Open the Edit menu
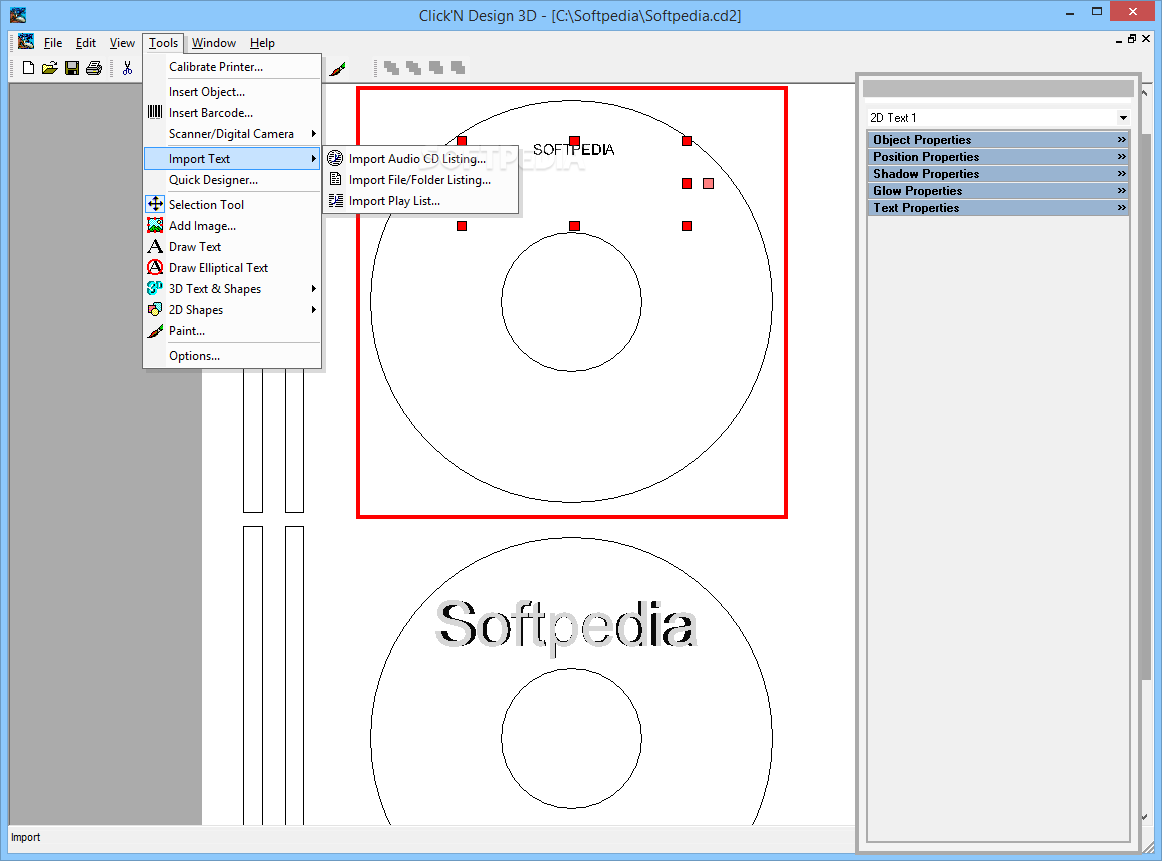This screenshot has height=861, width=1162. pyautogui.click(x=85, y=43)
